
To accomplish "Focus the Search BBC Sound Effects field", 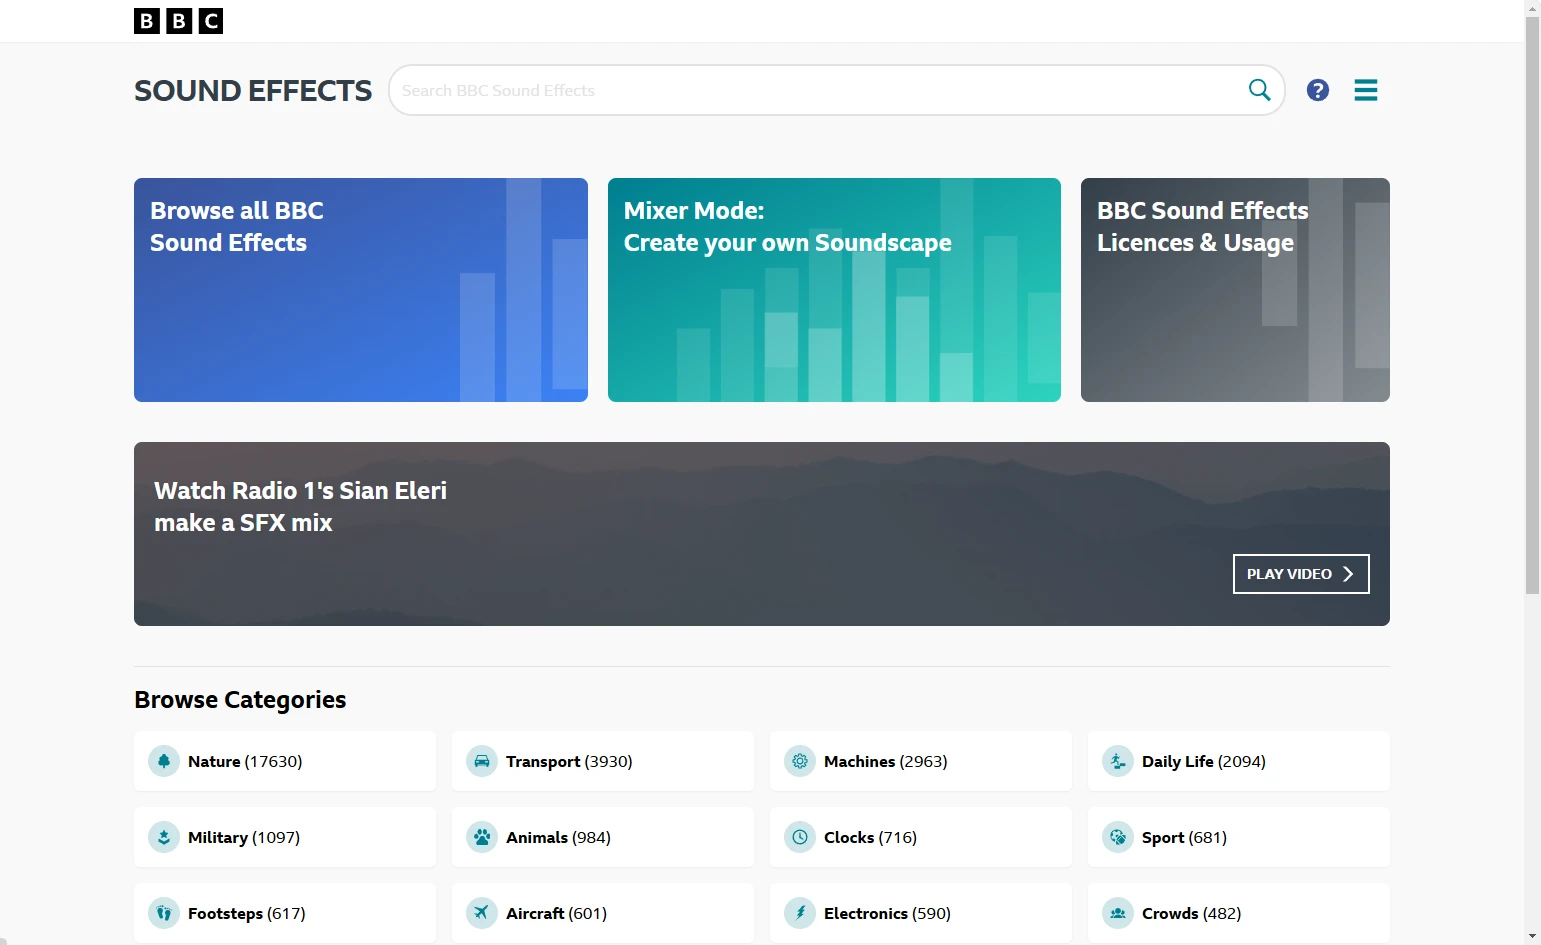I will [x=815, y=90].
